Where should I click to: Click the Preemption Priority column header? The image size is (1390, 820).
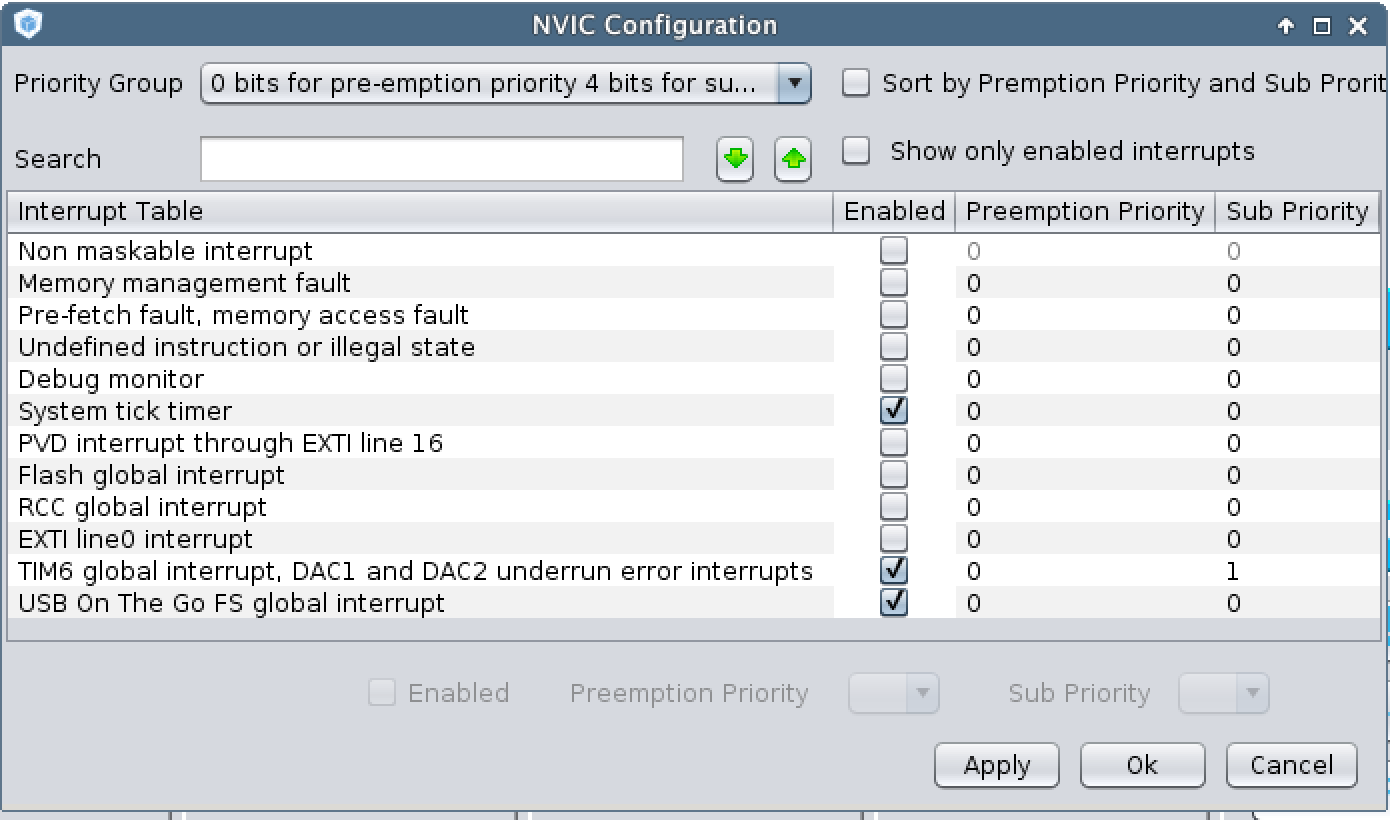[x=1084, y=212]
